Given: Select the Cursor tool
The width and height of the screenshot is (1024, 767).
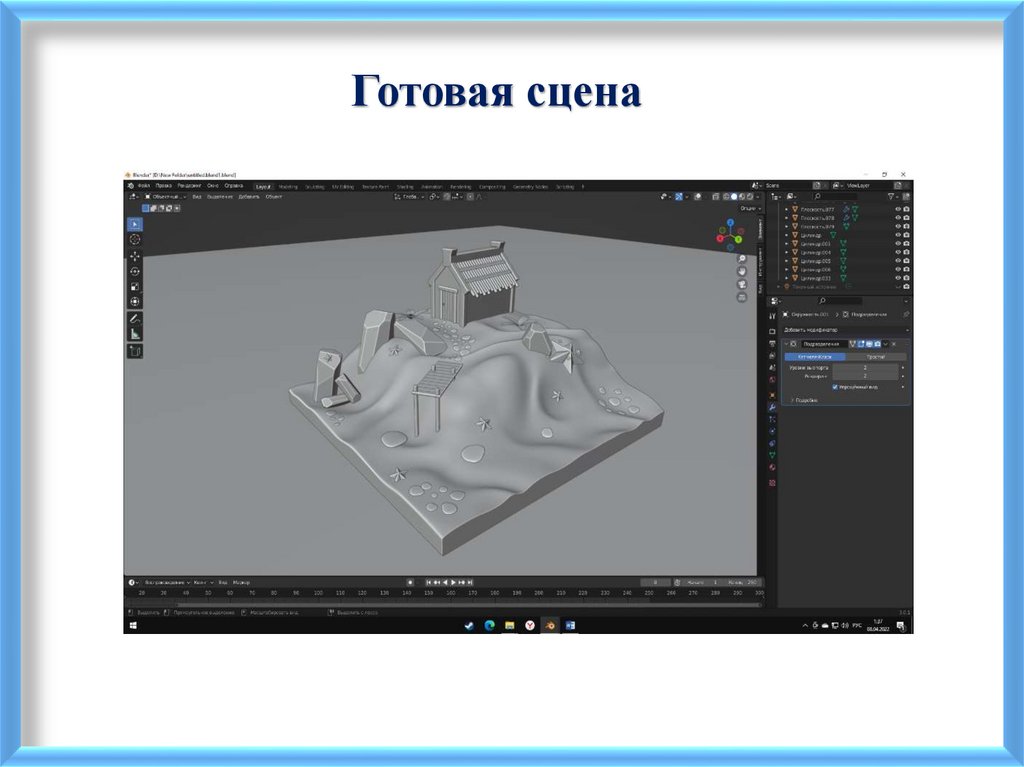Looking at the screenshot, I should (x=135, y=240).
